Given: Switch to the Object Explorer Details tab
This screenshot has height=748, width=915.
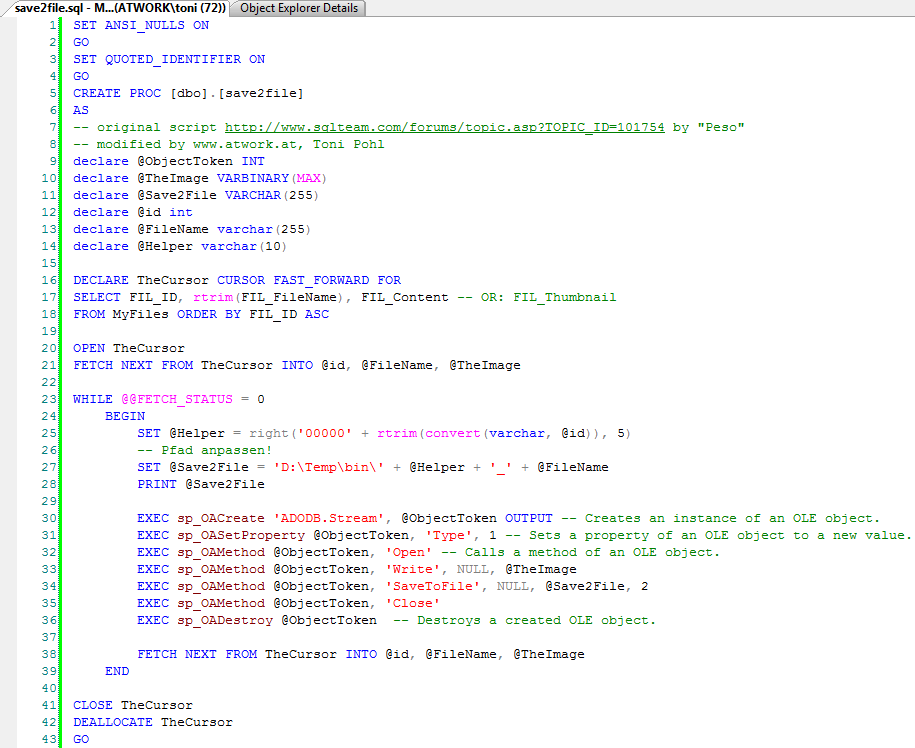Looking at the screenshot, I should click(298, 8).
